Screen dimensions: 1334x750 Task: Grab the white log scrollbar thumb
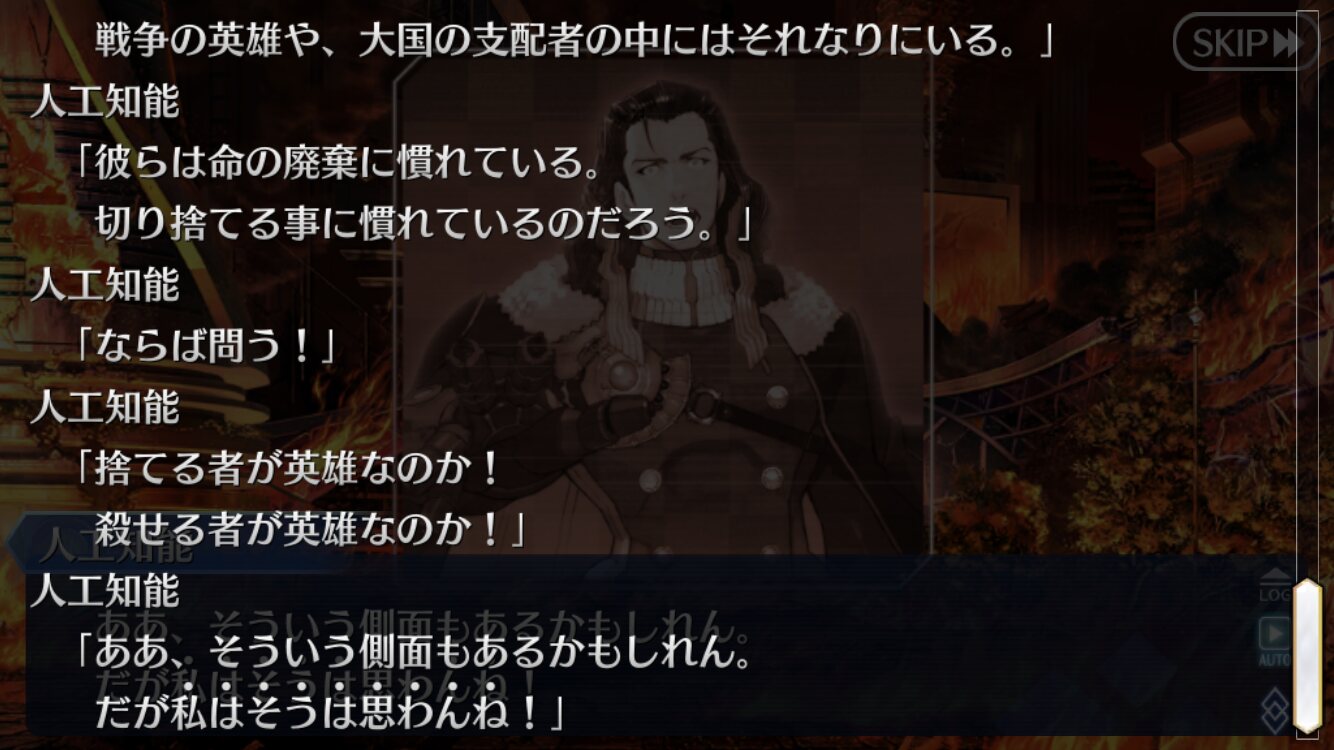1307,655
